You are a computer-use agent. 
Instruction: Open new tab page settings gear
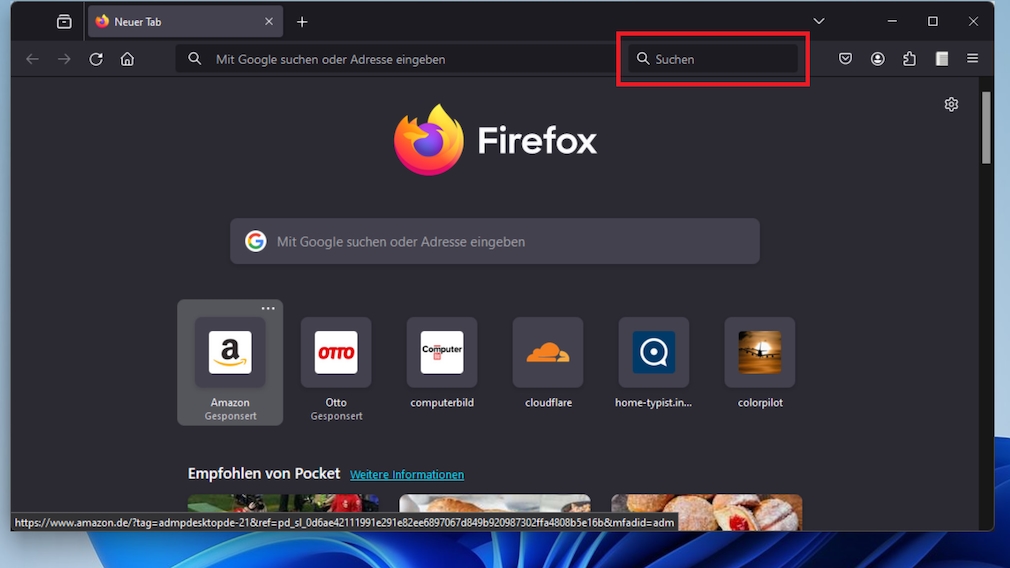(951, 104)
